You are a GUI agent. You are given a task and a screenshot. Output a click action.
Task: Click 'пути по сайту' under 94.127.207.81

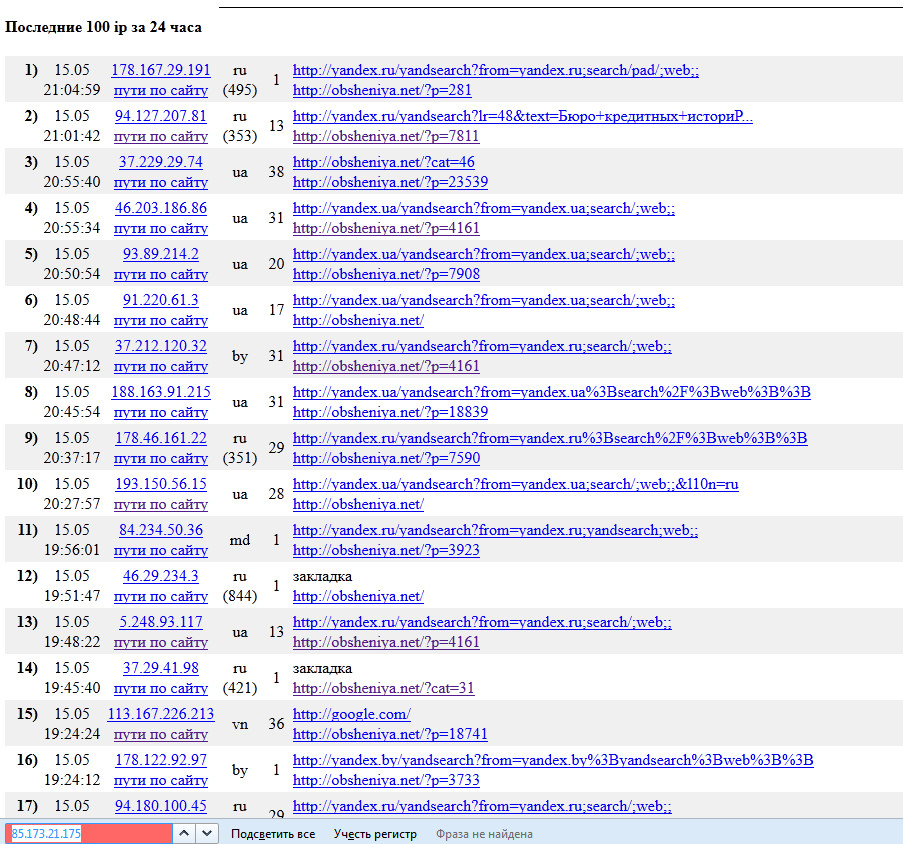coord(161,137)
